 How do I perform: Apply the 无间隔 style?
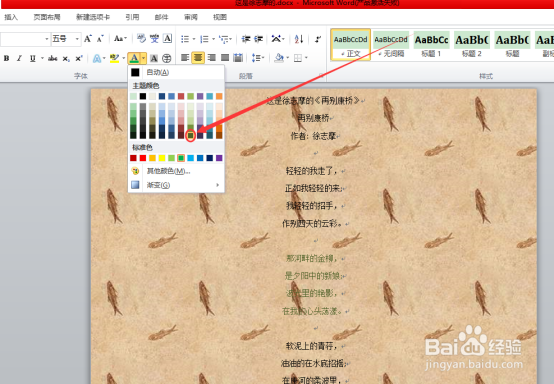click(x=391, y=45)
